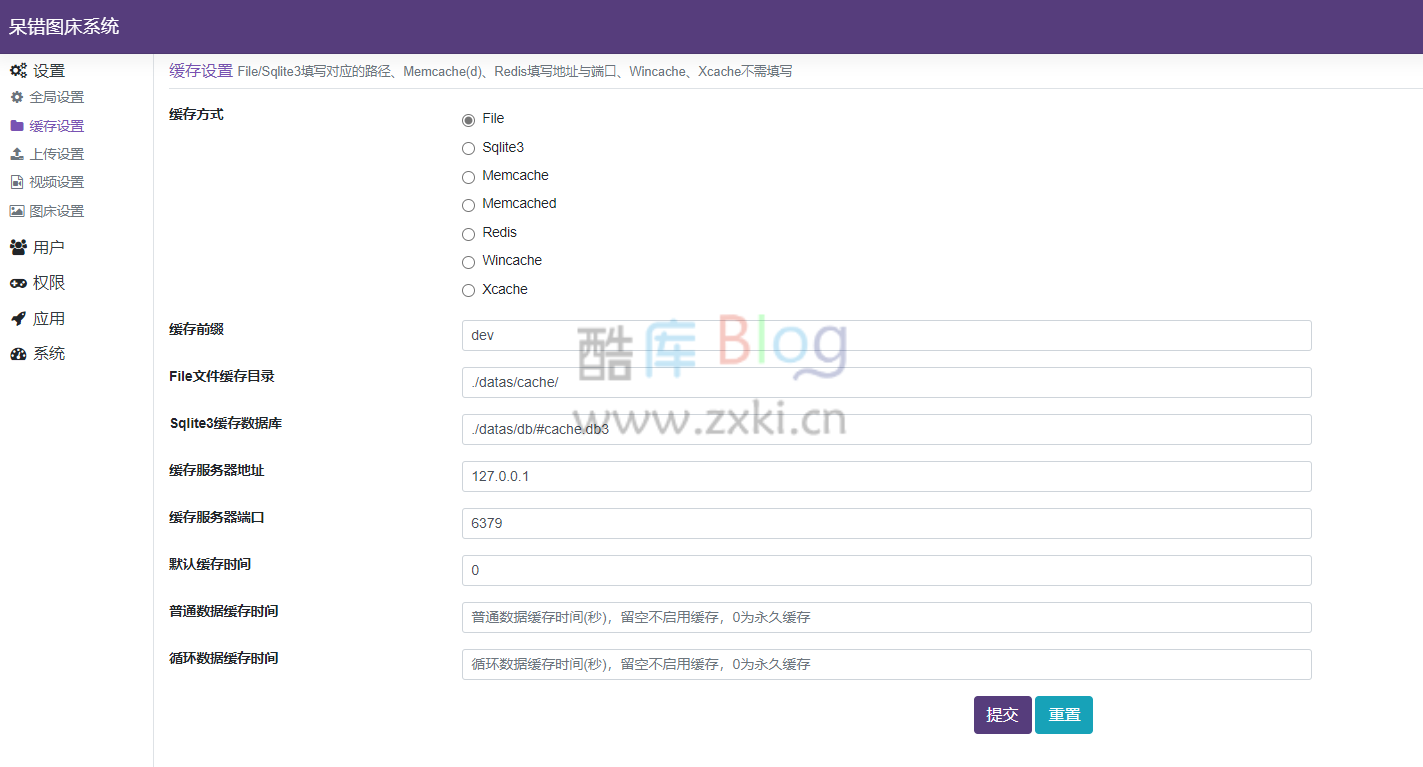
Task: Select the Sqlite3 cache method
Action: tap(468, 147)
